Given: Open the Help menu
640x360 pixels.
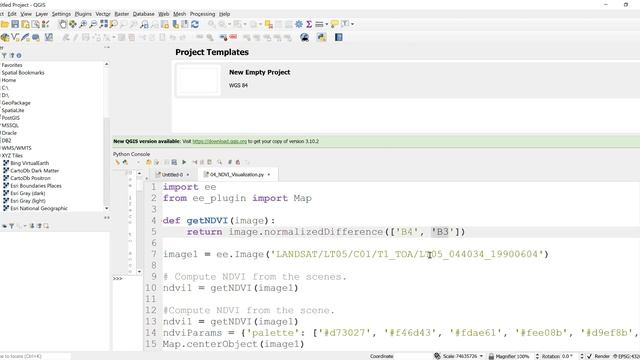Looking at the screenshot, I should (224, 14).
